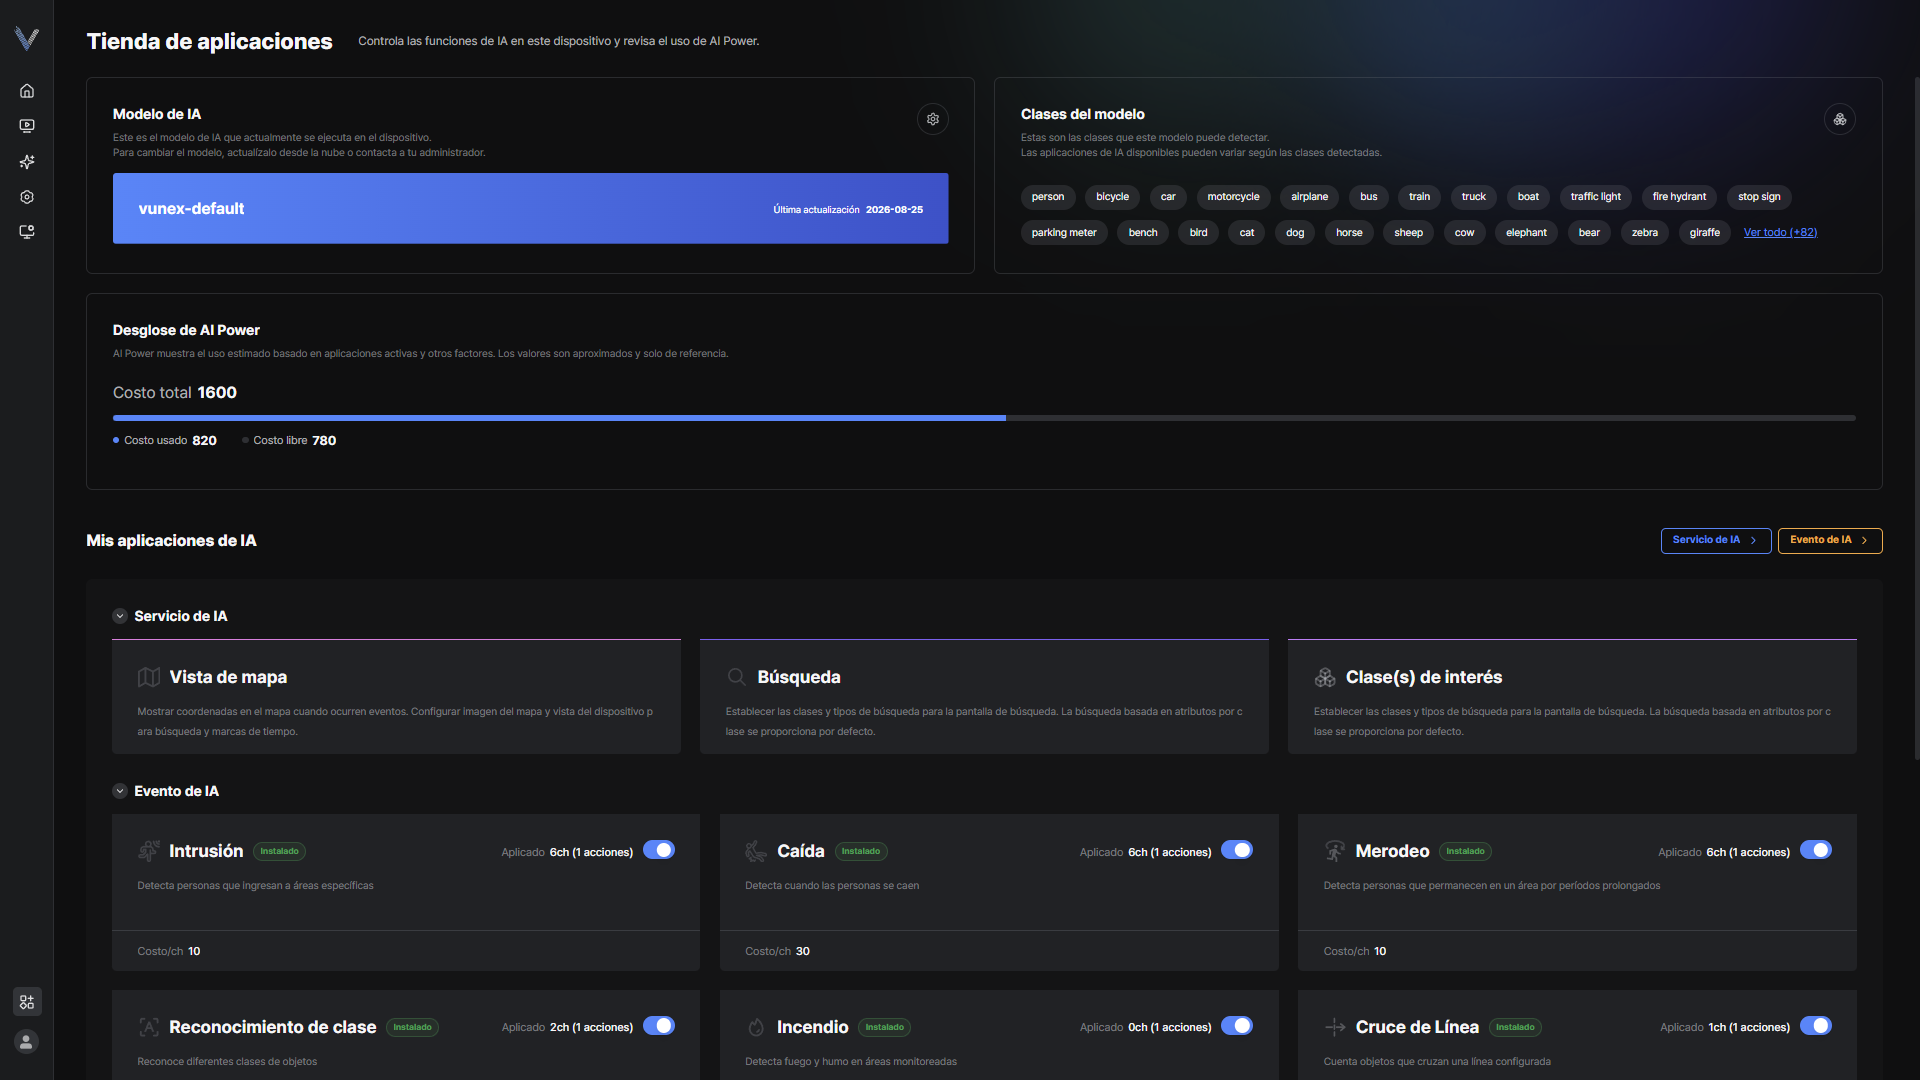The image size is (1920, 1080).
Task: Click the Instalado badge beside Merodeo
Action: tap(1465, 852)
